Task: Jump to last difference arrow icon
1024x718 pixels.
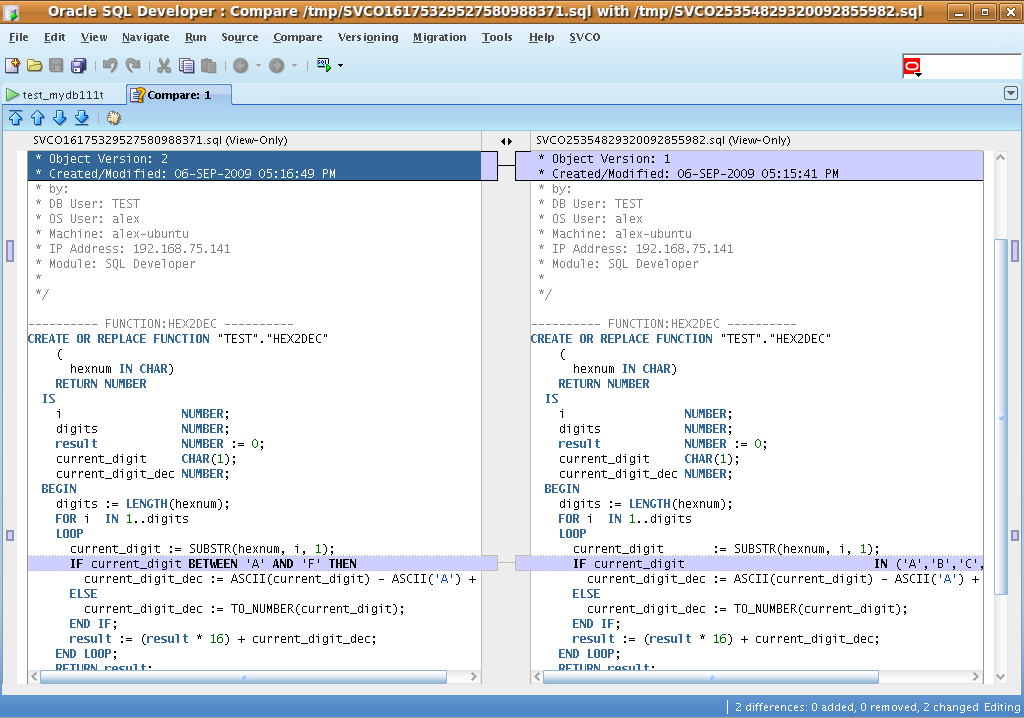Action: (x=81, y=118)
